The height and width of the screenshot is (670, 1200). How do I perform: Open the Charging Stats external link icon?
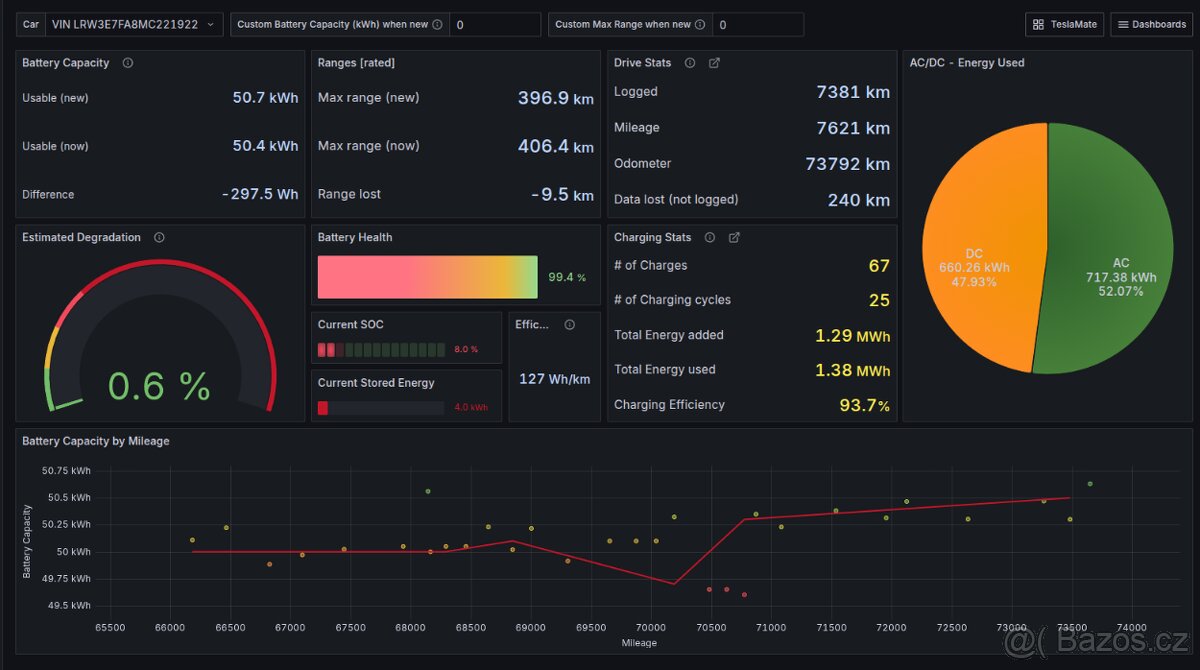pos(734,238)
